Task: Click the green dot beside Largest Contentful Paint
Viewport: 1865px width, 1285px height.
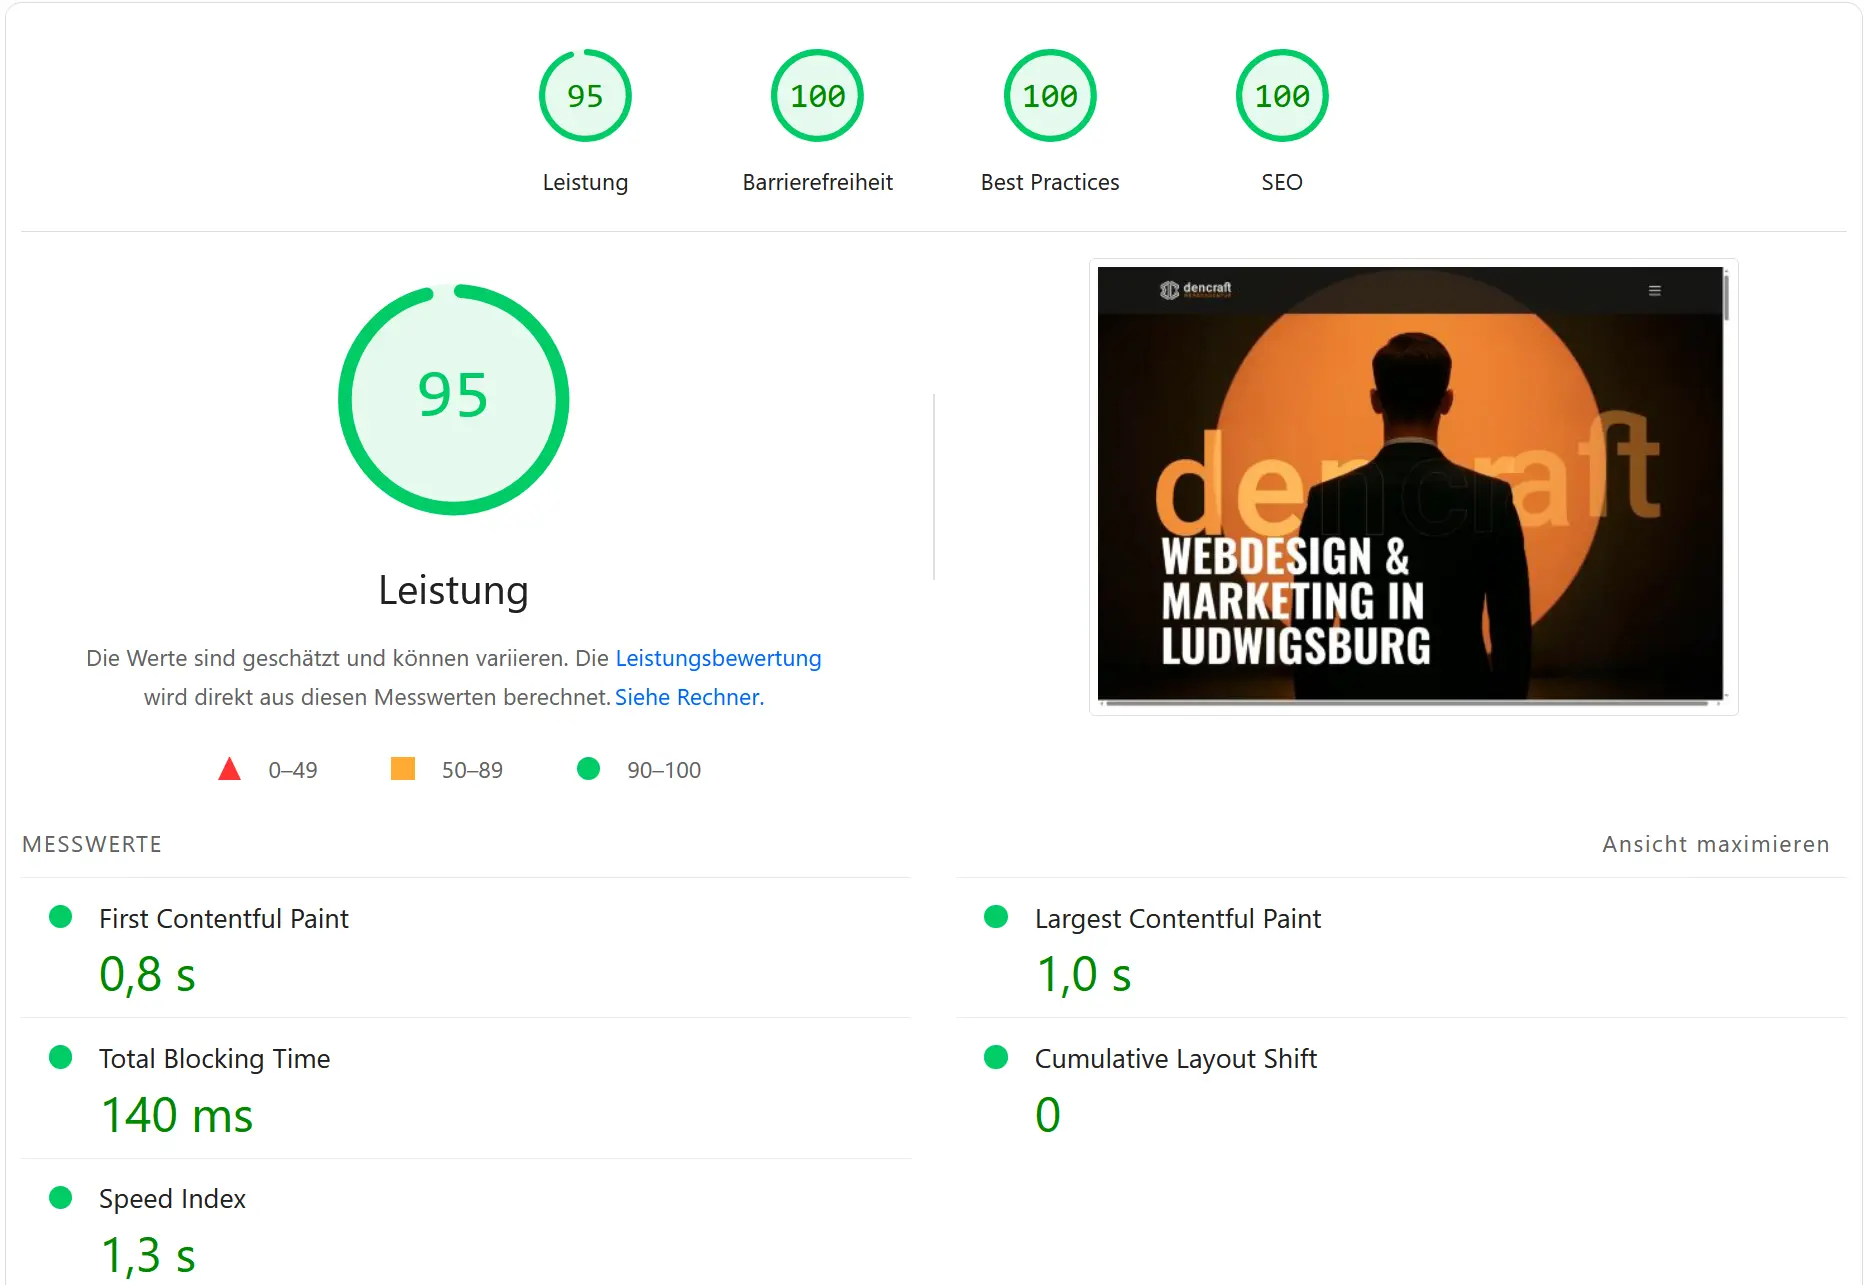Action: point(996,916)
